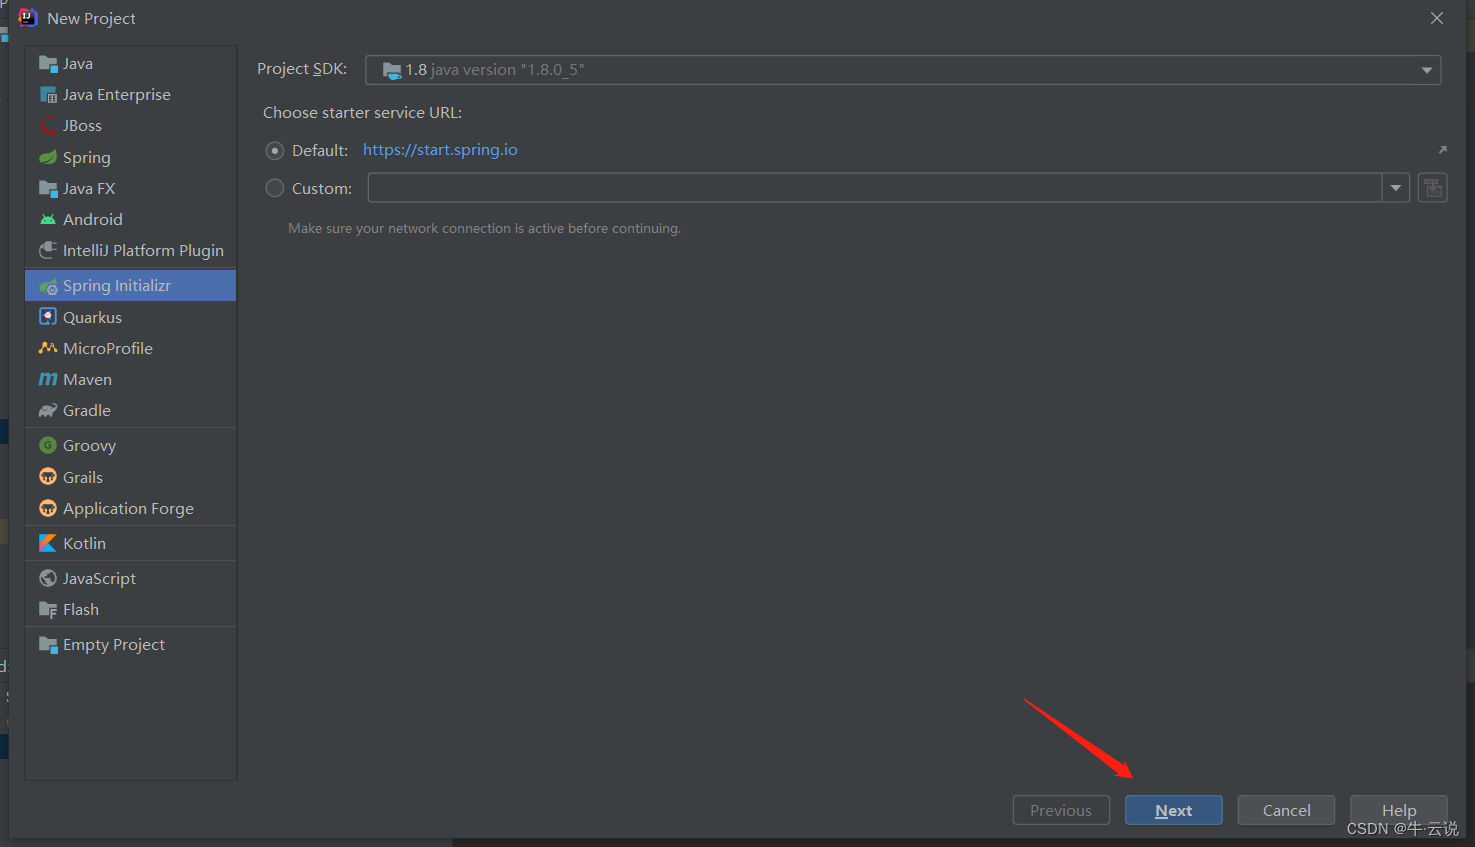Select JBoss label in list

[82, 126]
